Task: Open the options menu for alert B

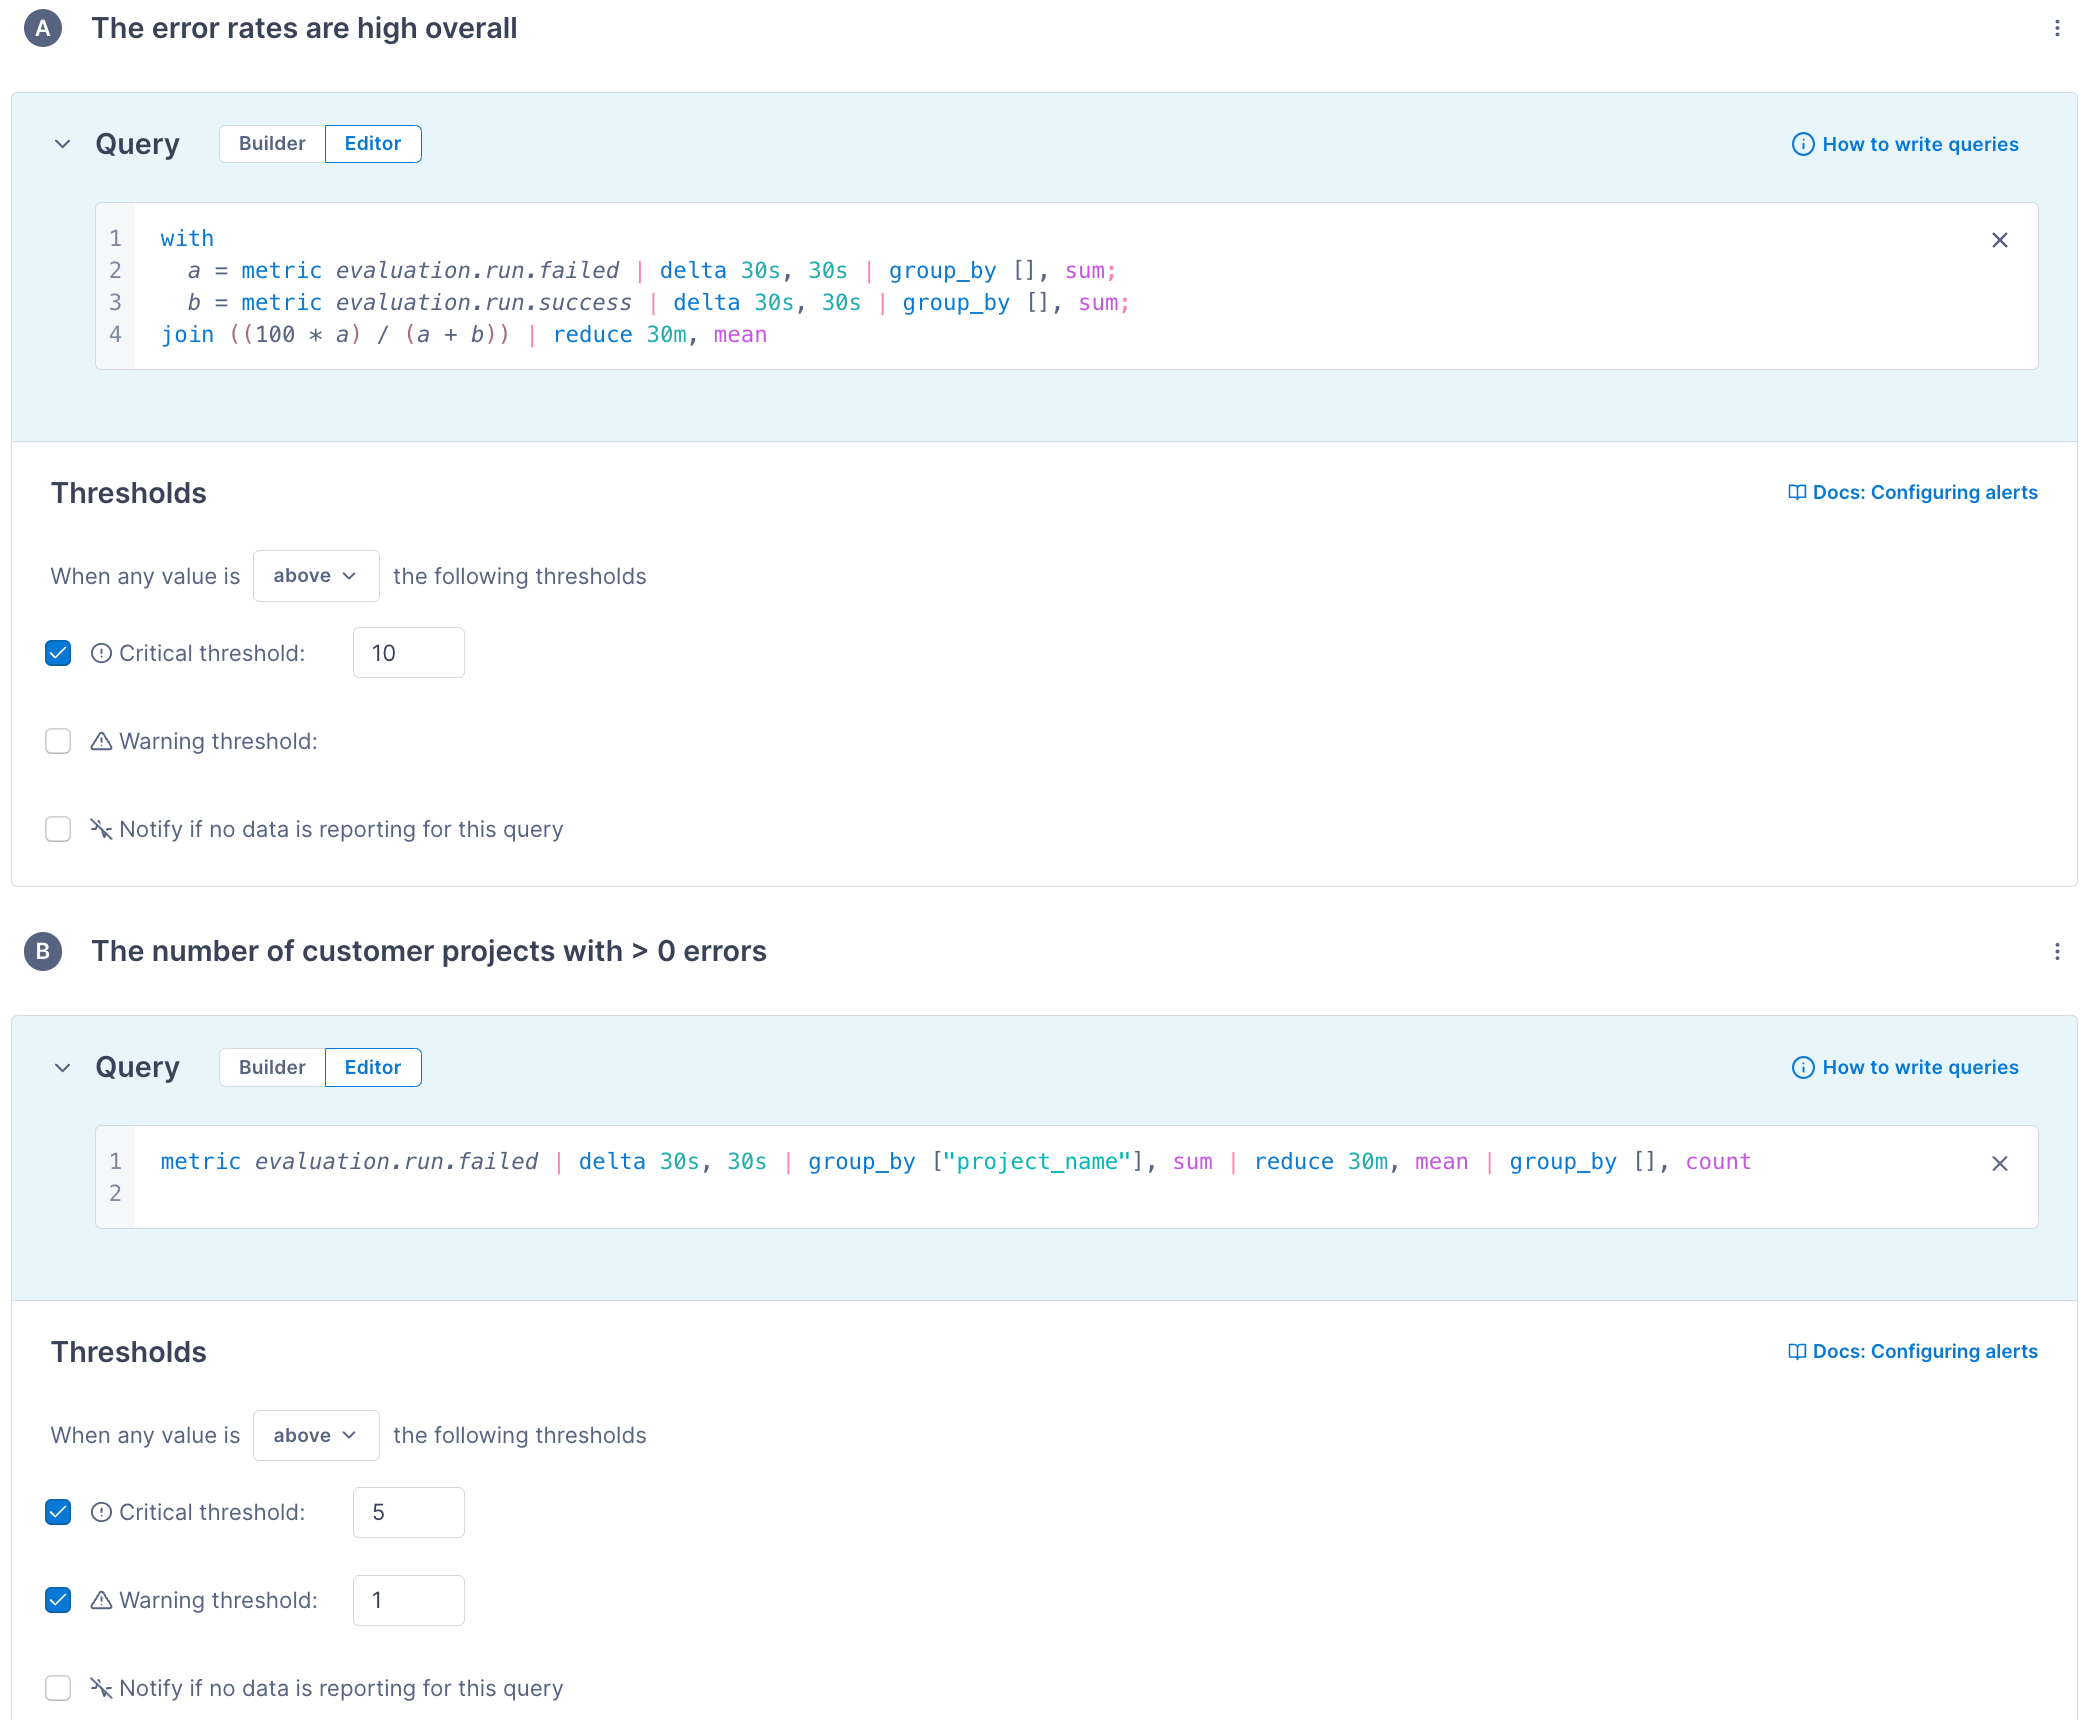Action: tap(2057, 951)
